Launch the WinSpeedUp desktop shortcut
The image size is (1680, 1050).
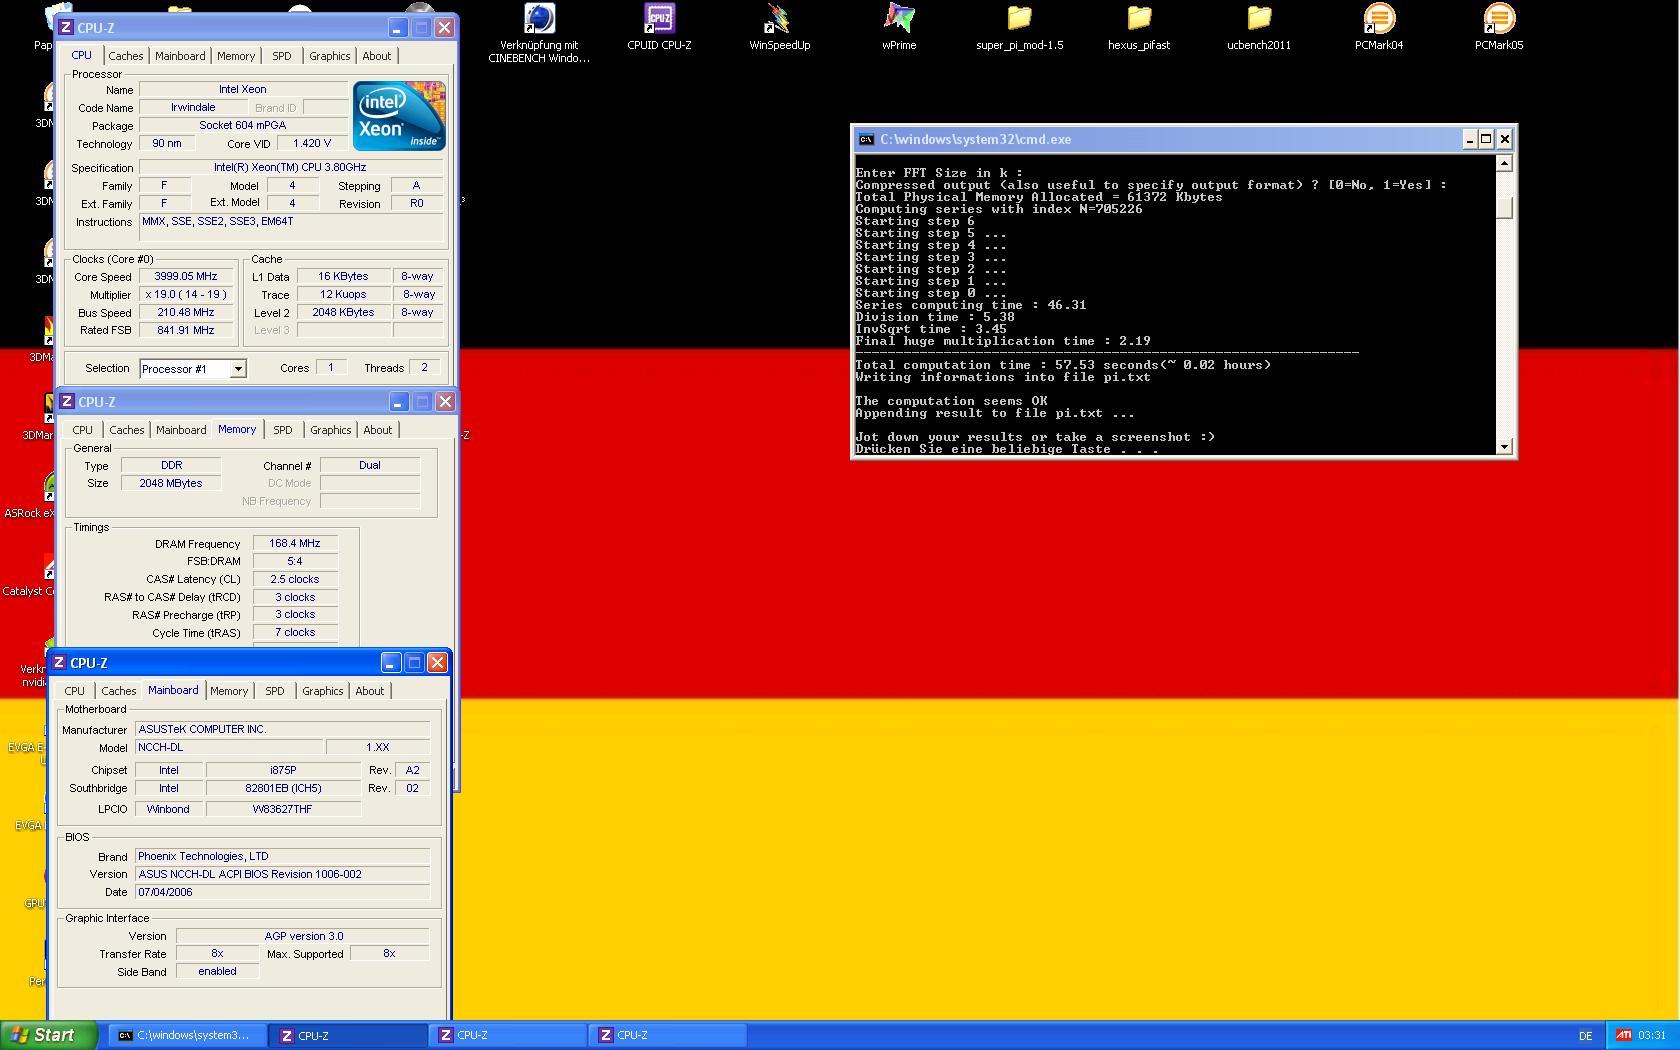779,27
